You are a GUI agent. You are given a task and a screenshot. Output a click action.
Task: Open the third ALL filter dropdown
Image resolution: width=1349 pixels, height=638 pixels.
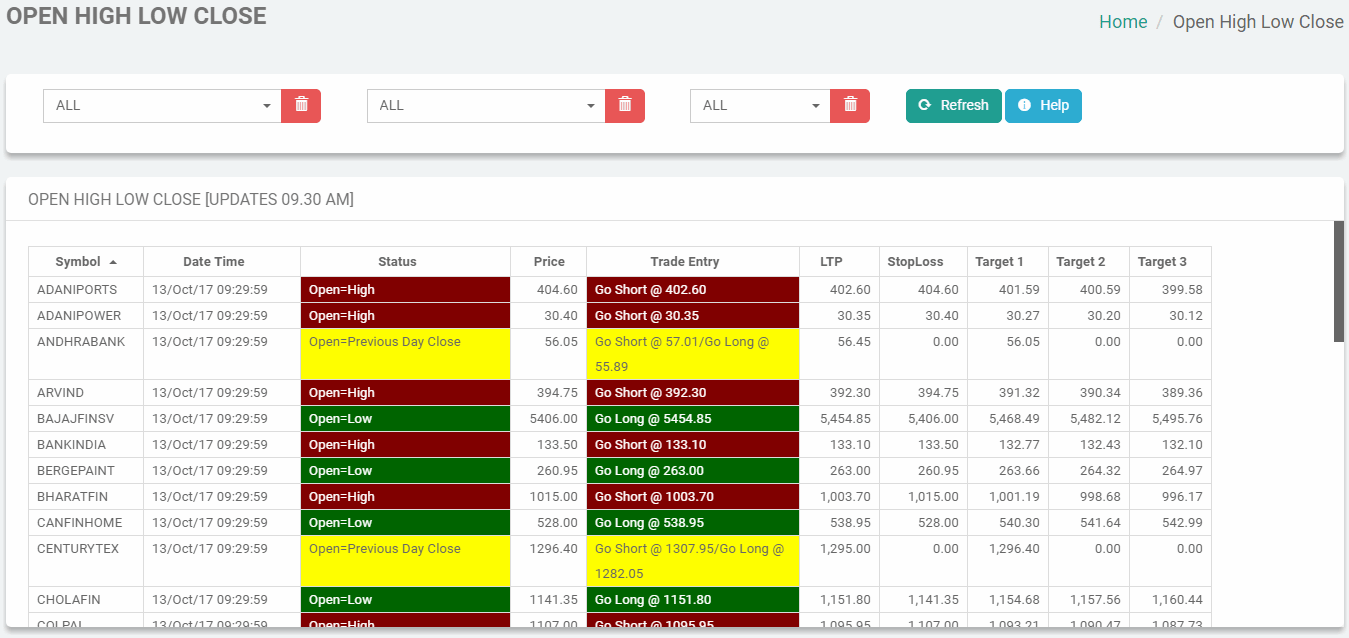click(760, 105)
